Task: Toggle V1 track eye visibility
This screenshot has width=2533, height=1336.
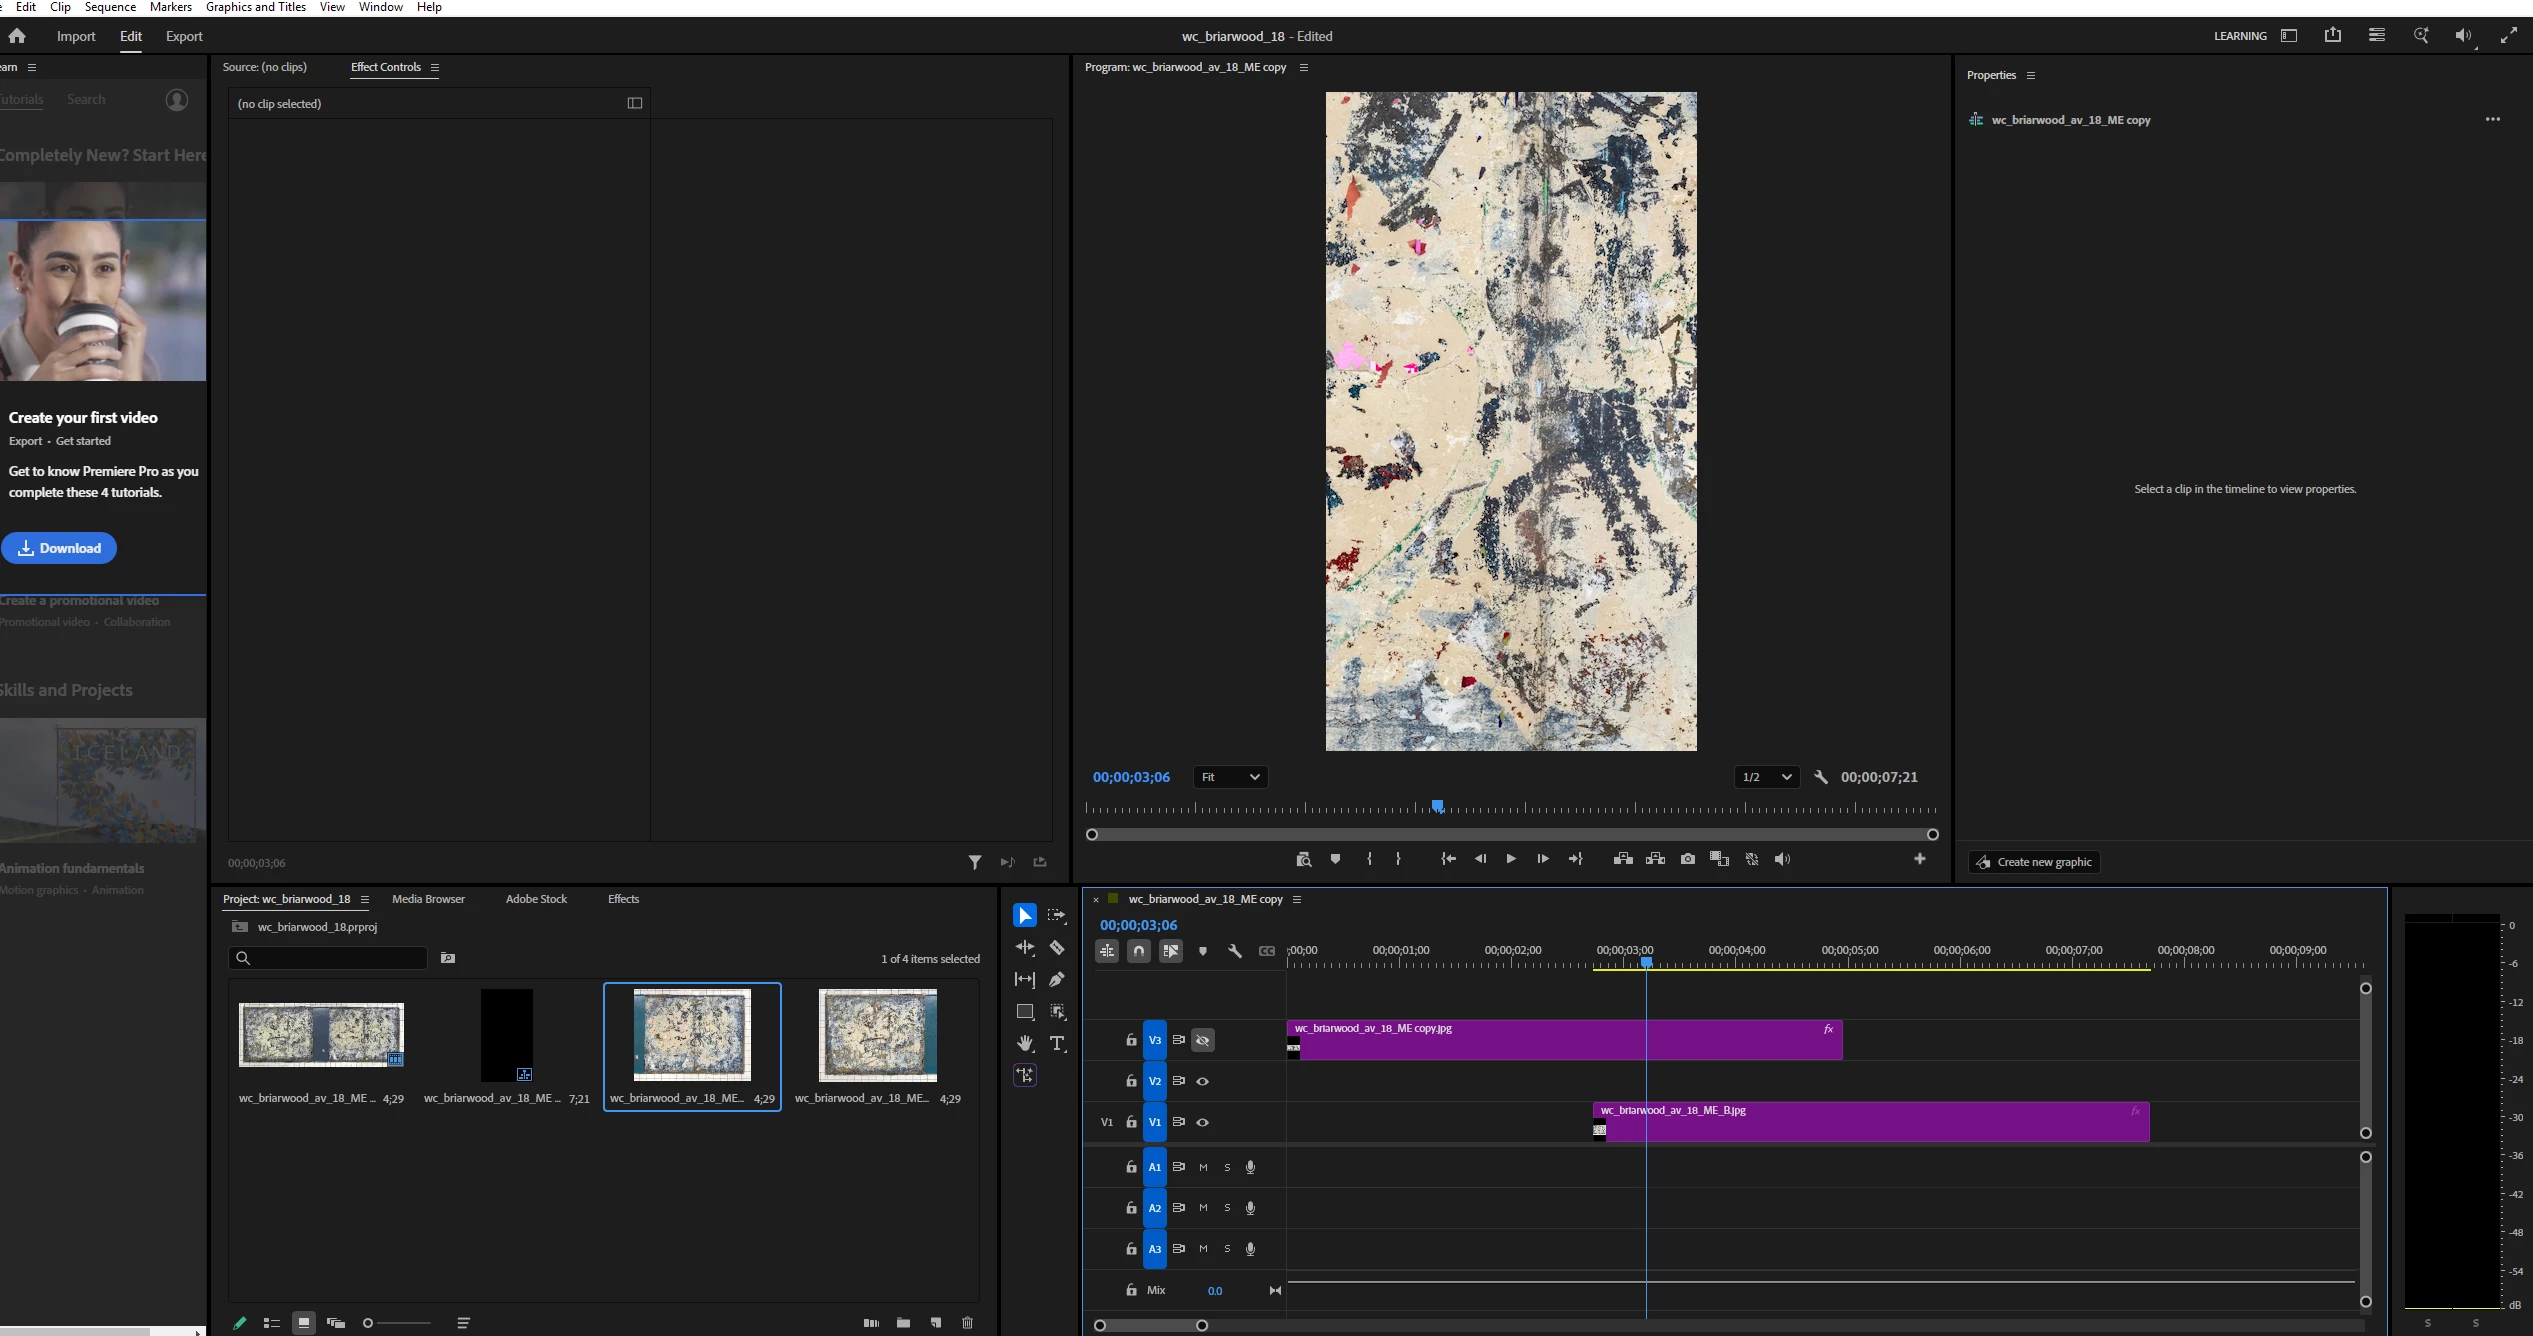Action: pyautogui.click(x=1203, y=1122)
